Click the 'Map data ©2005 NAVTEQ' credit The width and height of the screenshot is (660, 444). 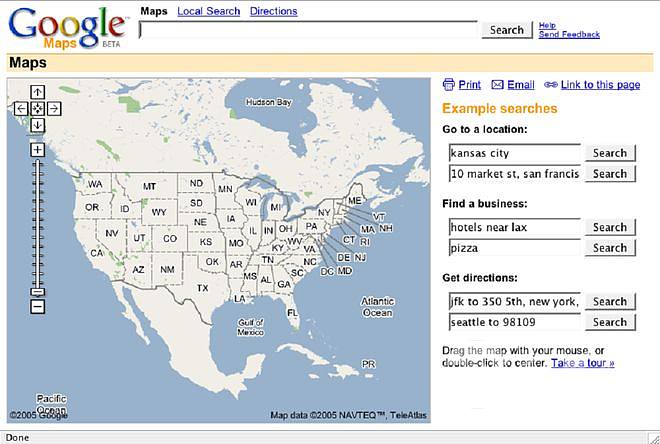(x=349, y=415)
